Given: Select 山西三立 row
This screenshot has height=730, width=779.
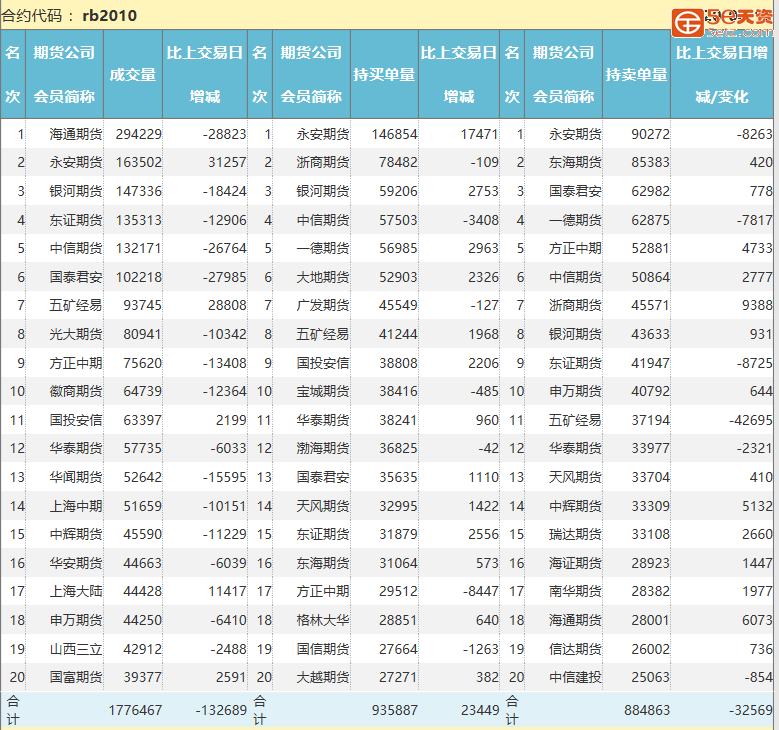Looking at the screenshot, I should [x=76, y=649].
